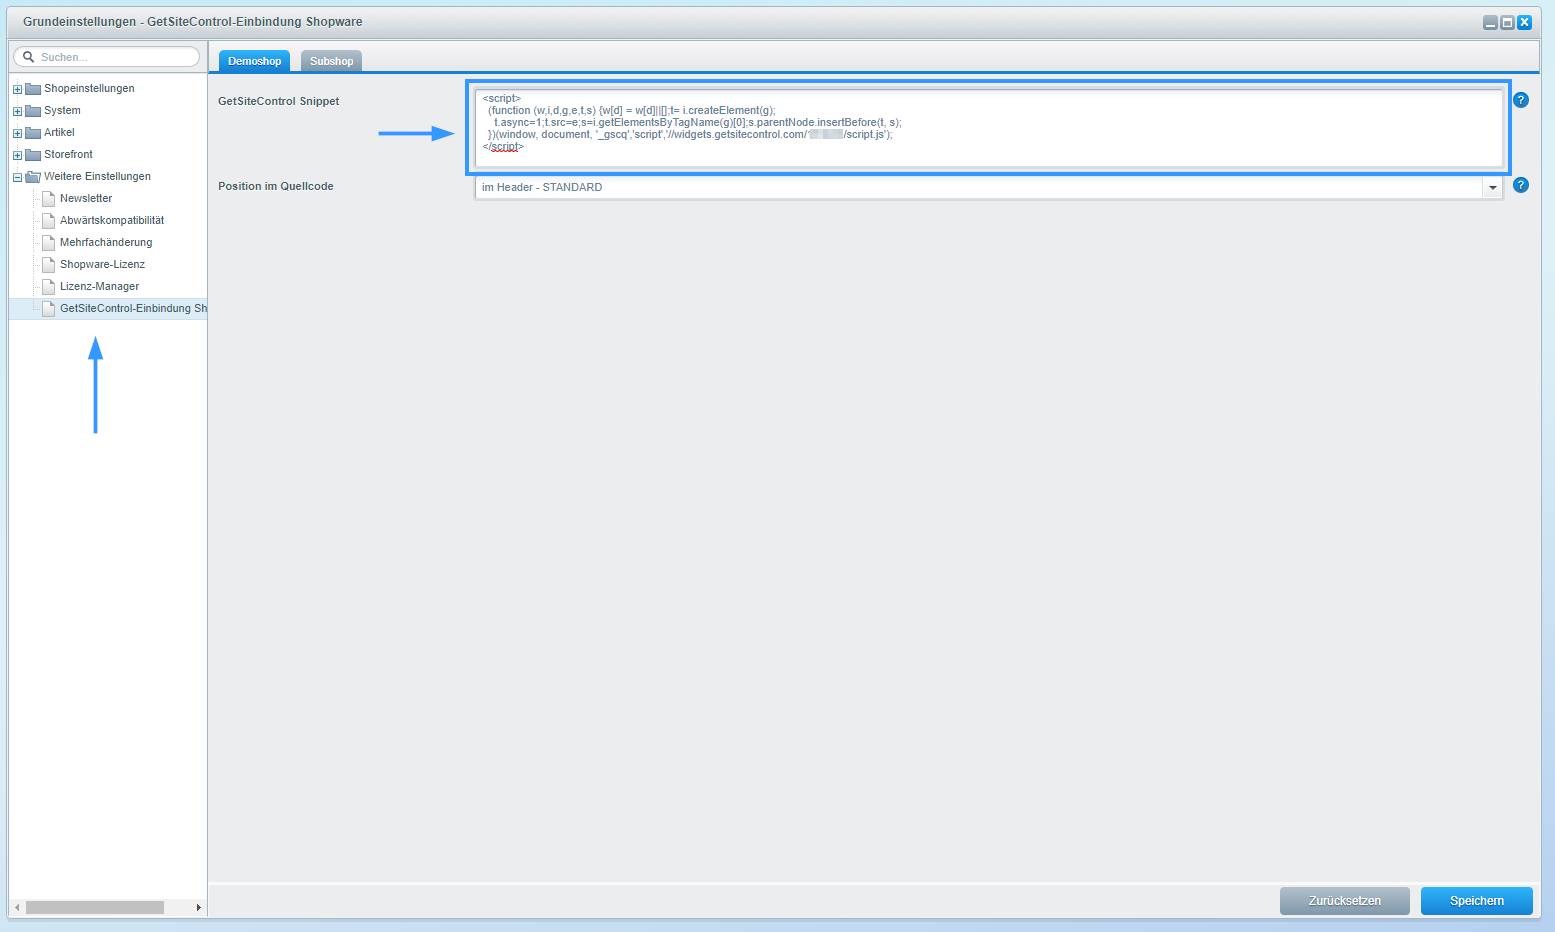Click Weitere Einstellungen open folder icon

[33, 176]
